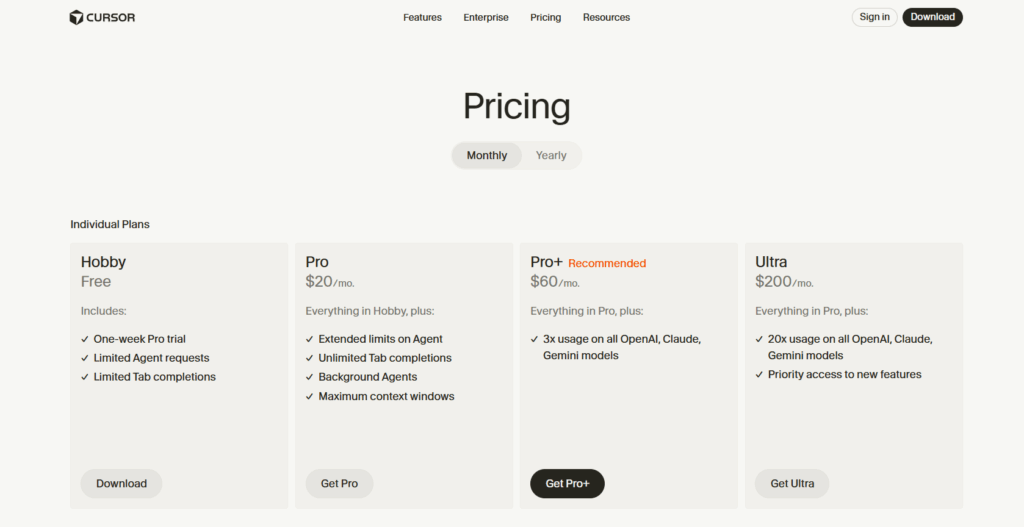Image resolution: width=1024 pixels, height=527 pixels.
Task: Click the Recommended label on Pro+
Action: (x=607, y=263)
